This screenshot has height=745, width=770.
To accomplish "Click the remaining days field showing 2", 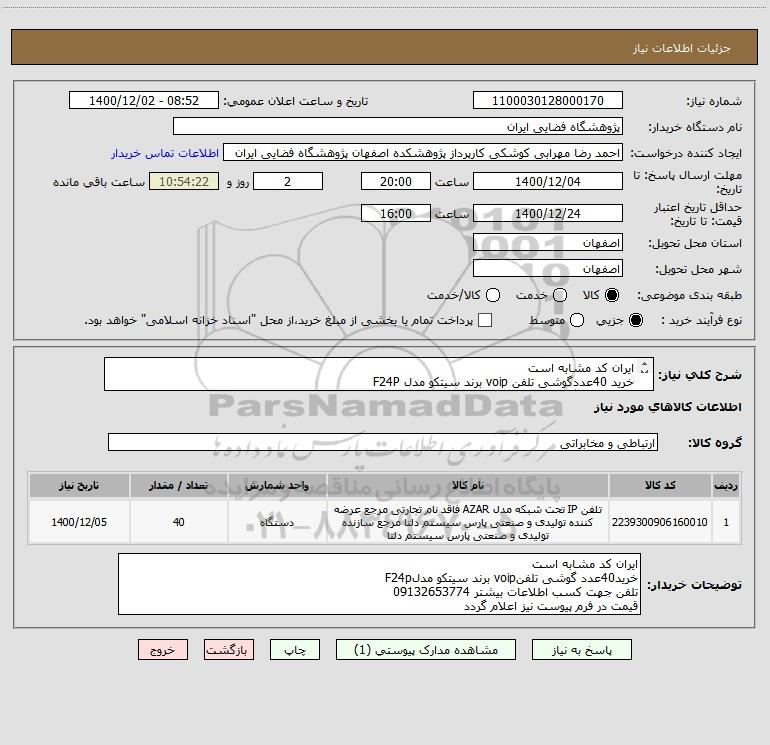I will (288, 181).
